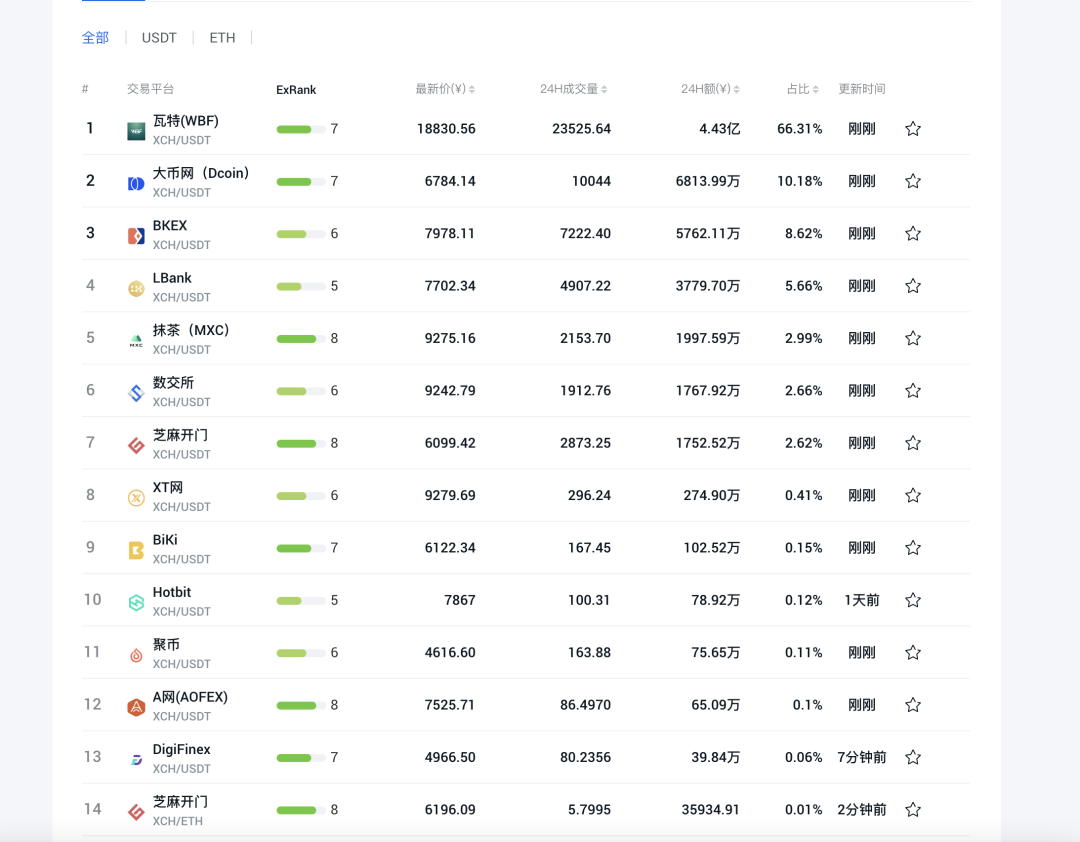This screenshot has width=1080, height=842.
Task: Click the BiKi exchange name
Action: (165, 540)
